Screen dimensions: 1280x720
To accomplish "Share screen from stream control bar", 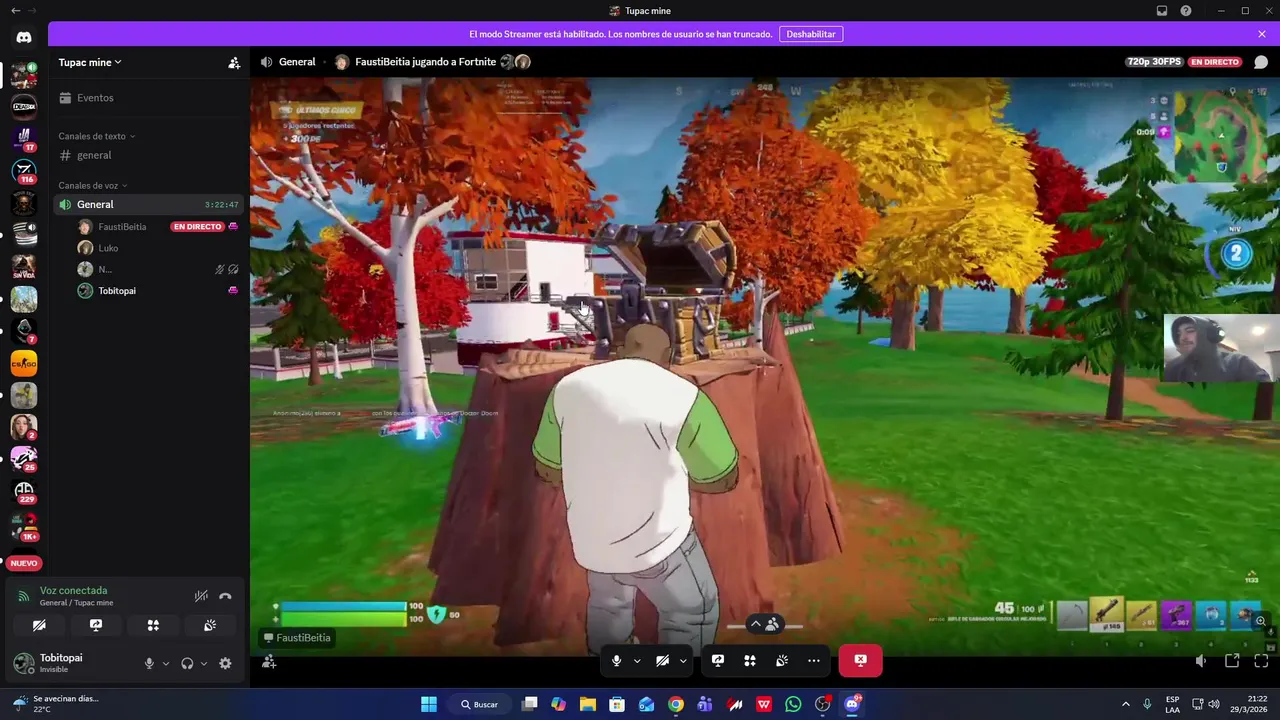I will coord(718,661).
